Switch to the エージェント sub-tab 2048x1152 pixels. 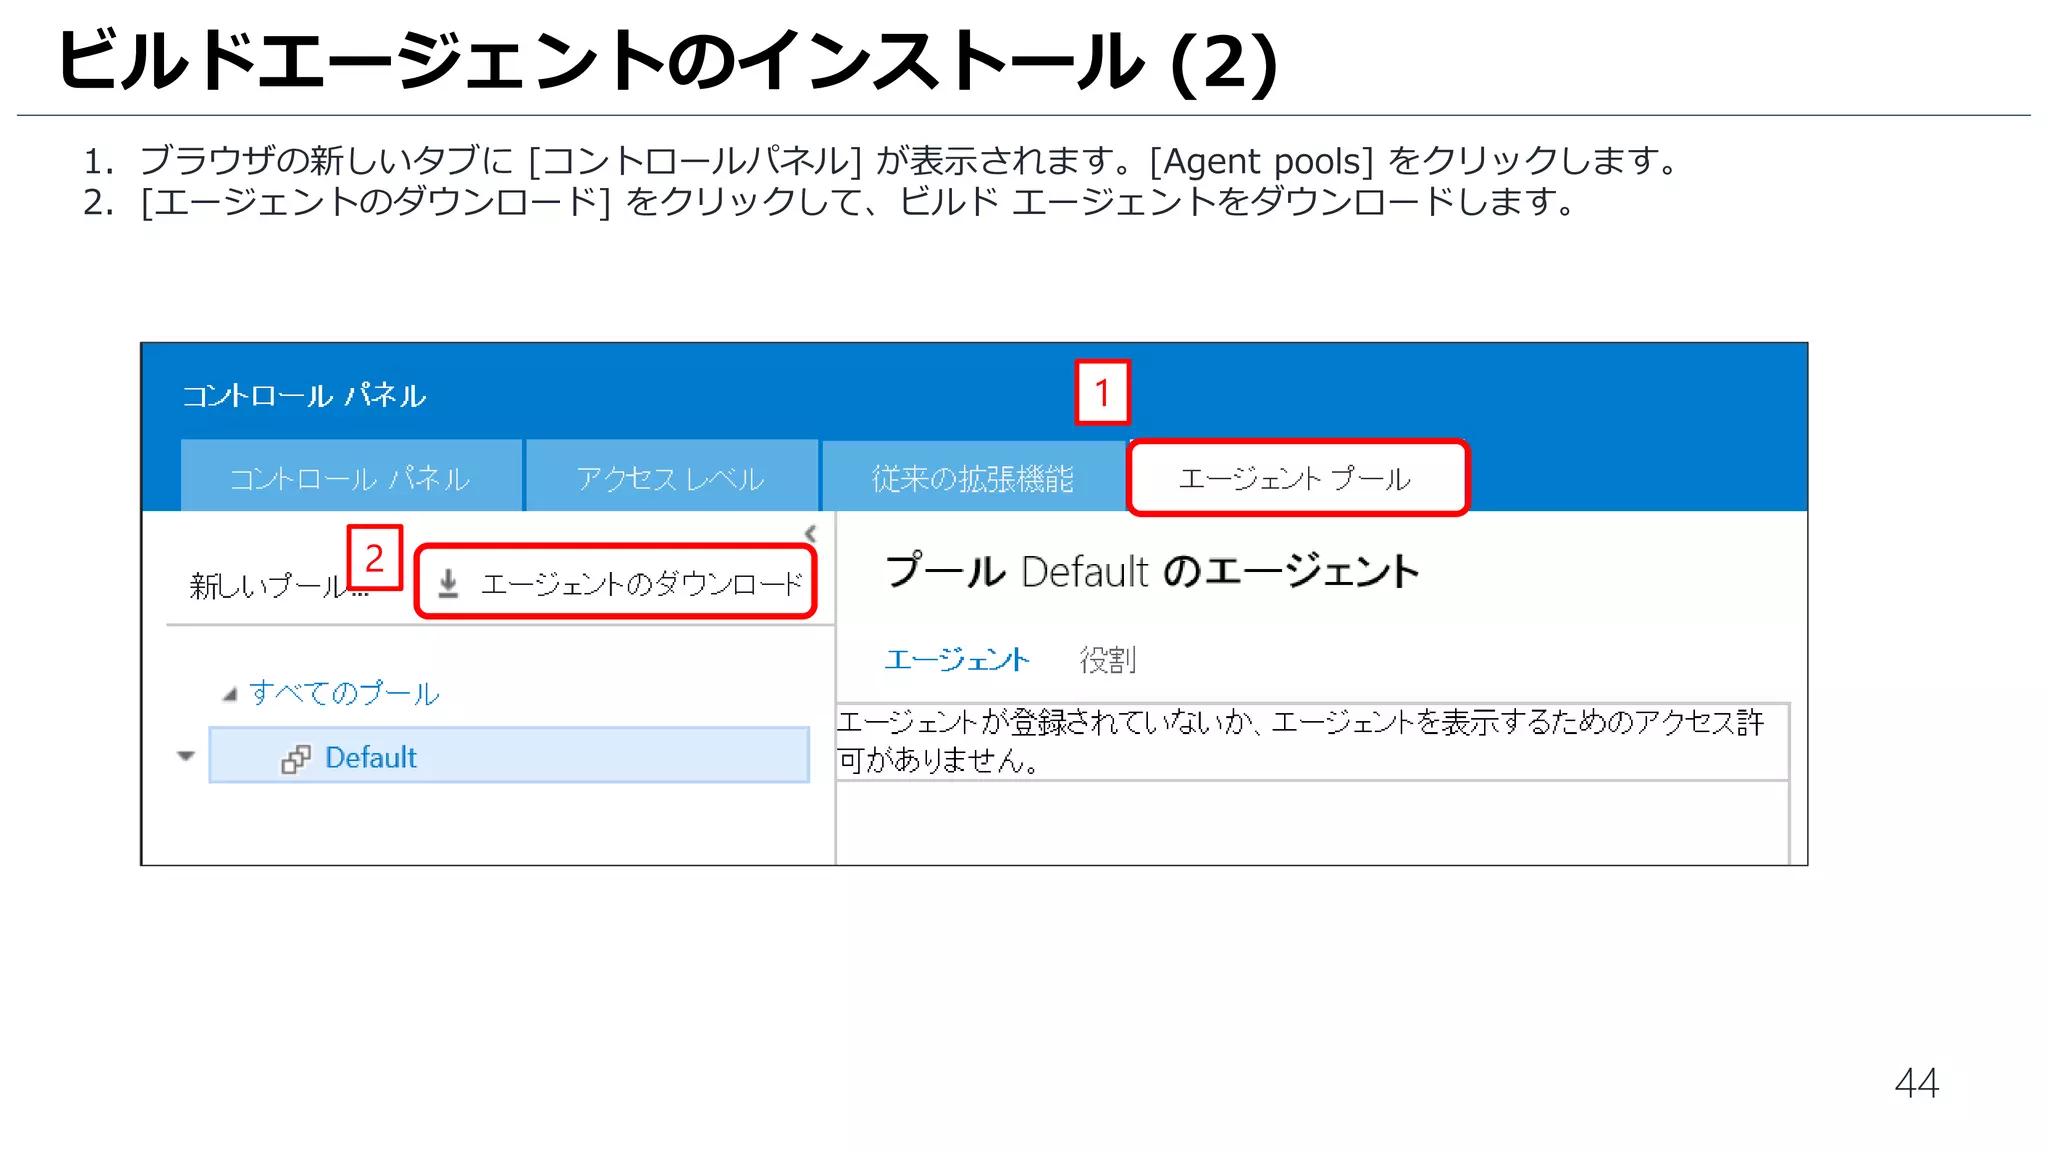pos(957,659)
